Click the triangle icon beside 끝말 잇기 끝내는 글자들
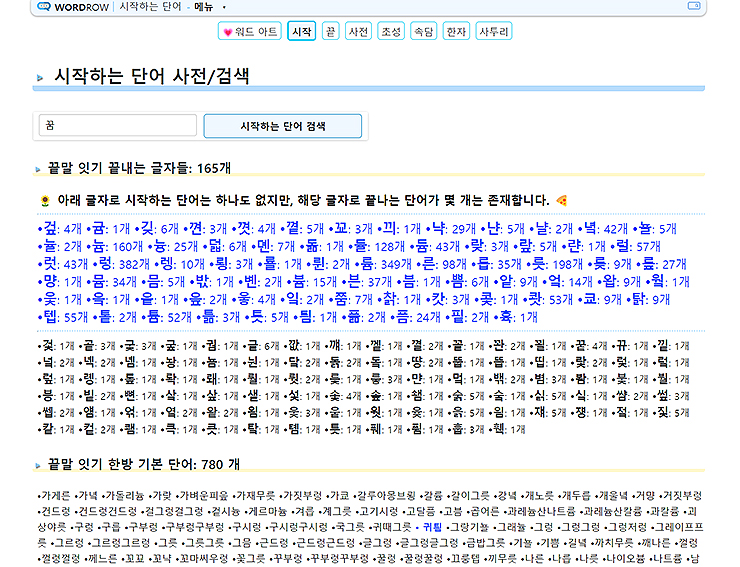 point(38,169)
